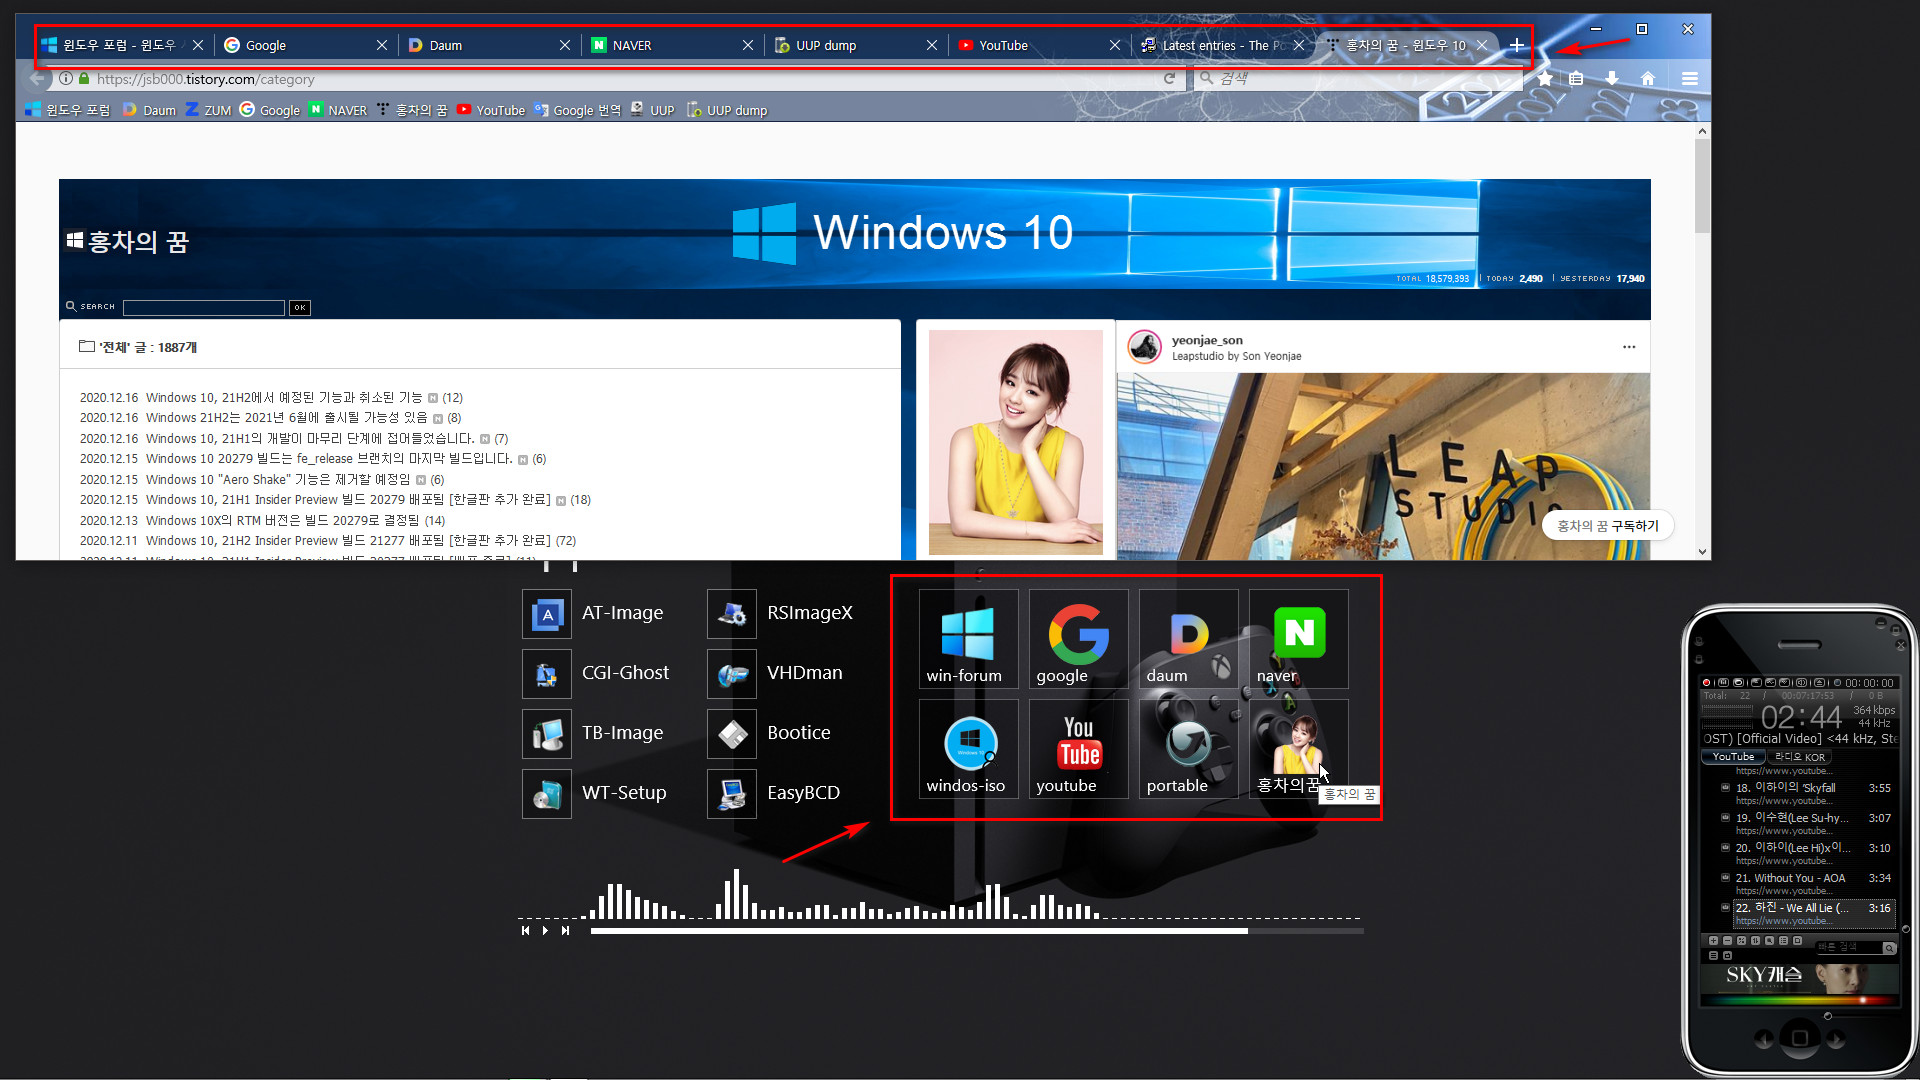Launch the youtube tile
1920x1080 pixels.
coord(1078,749)
